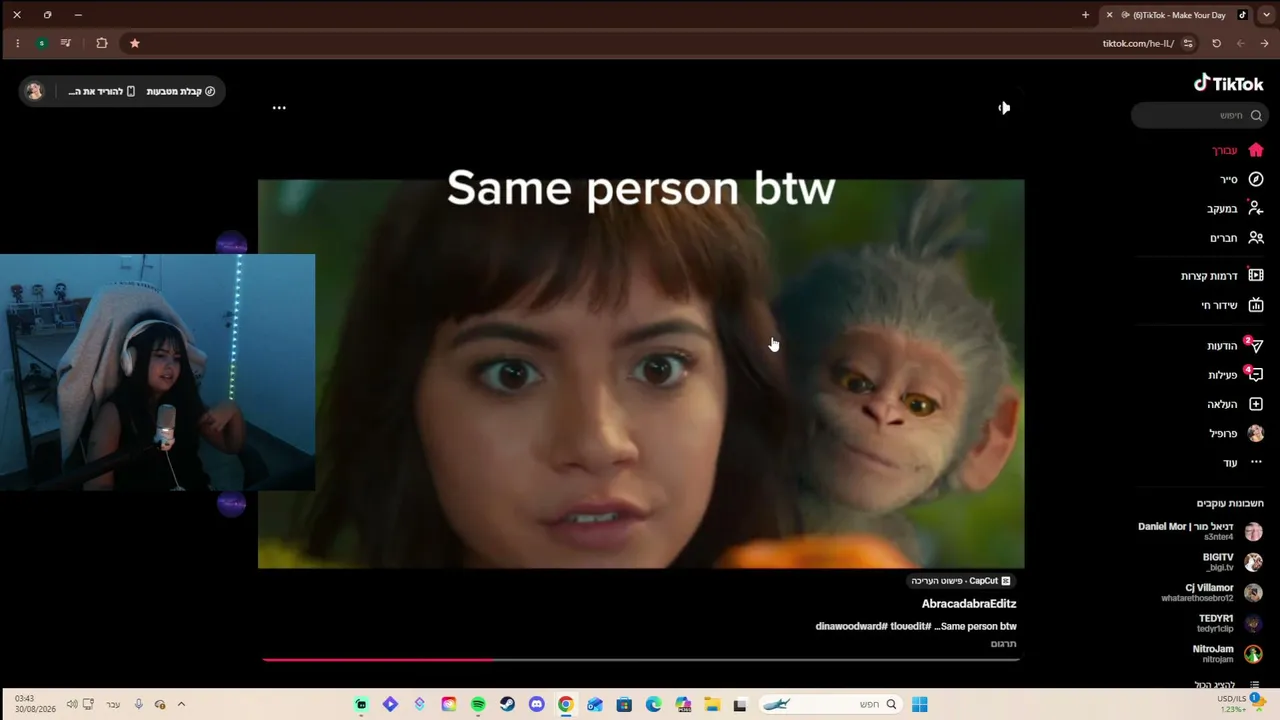Viewport: 1280px width, 720px height.
Task: Click the 'סייר' Explore menu label
Action: [x=1229, y=179]
